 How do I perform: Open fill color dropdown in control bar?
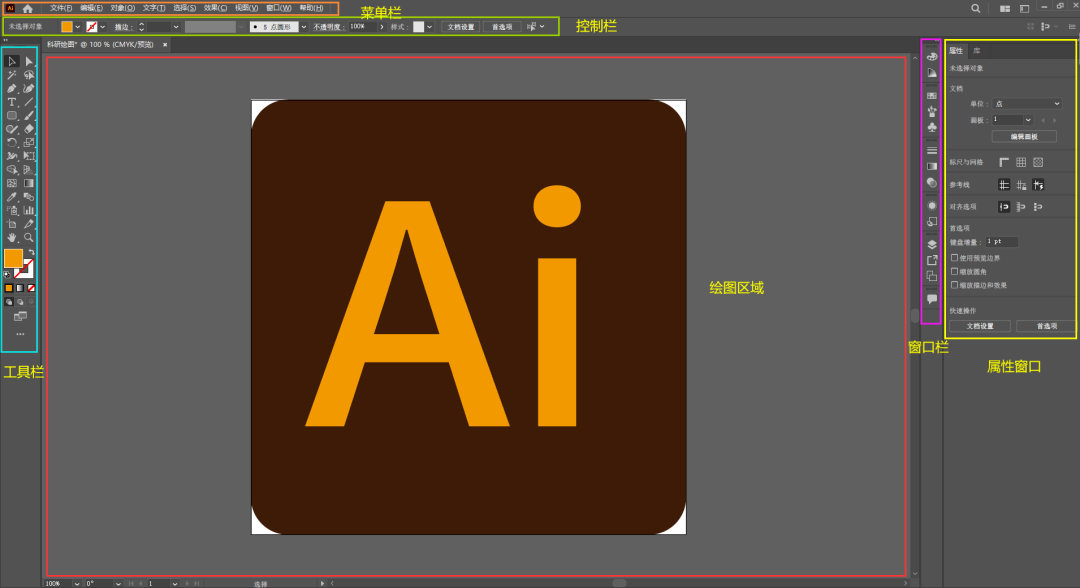77,27
